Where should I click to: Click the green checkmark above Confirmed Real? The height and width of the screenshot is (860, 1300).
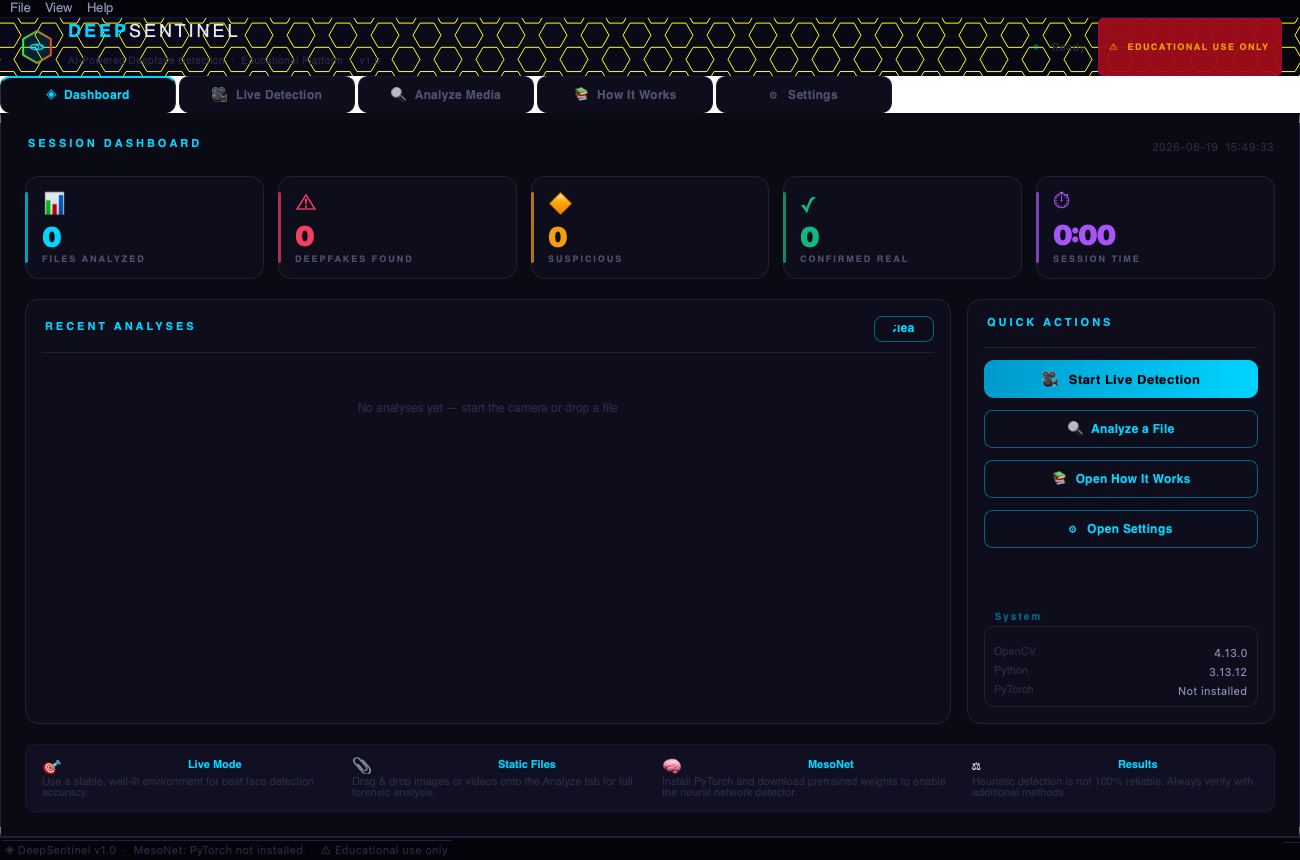tap(809, 205)
